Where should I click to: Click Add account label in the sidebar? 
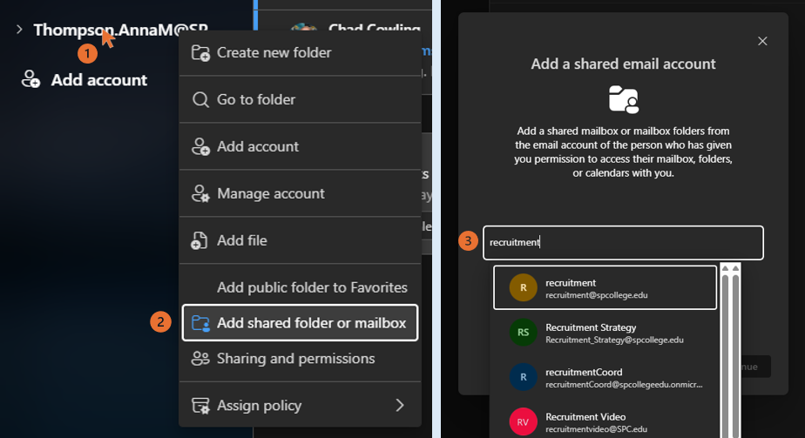(x=99, y=80)
